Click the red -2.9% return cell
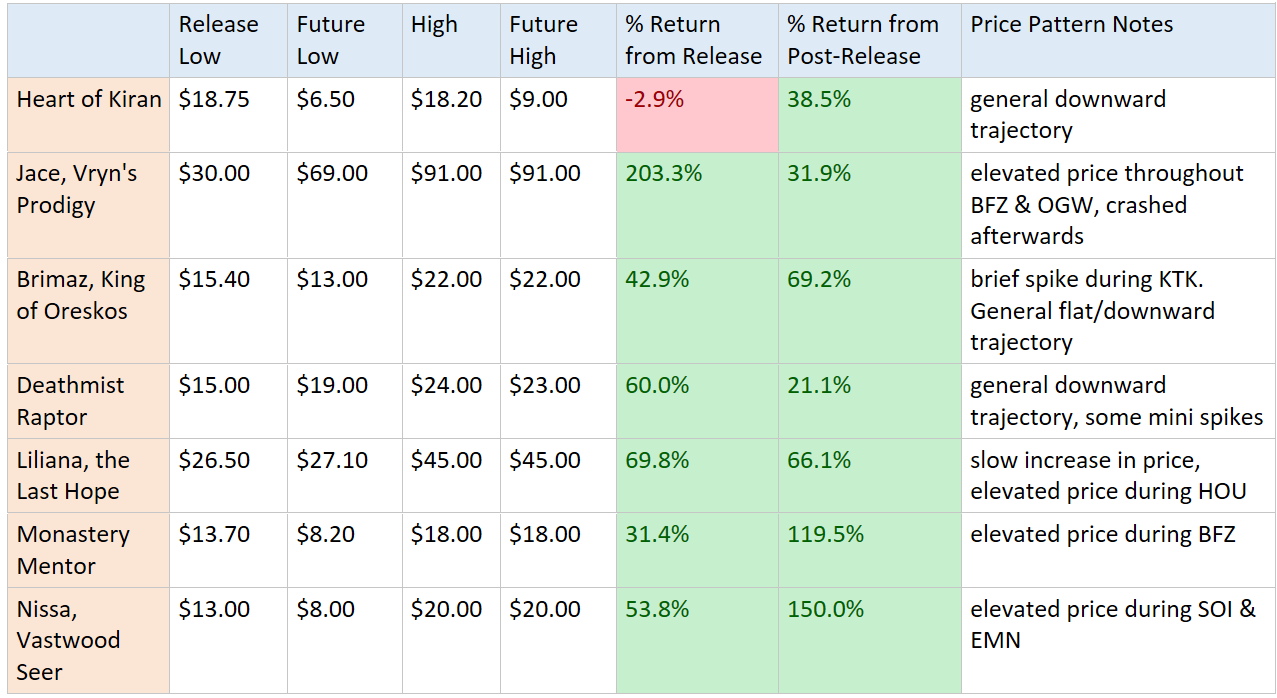The height and width of the screenshot is (698, 1277). [697, 115]
